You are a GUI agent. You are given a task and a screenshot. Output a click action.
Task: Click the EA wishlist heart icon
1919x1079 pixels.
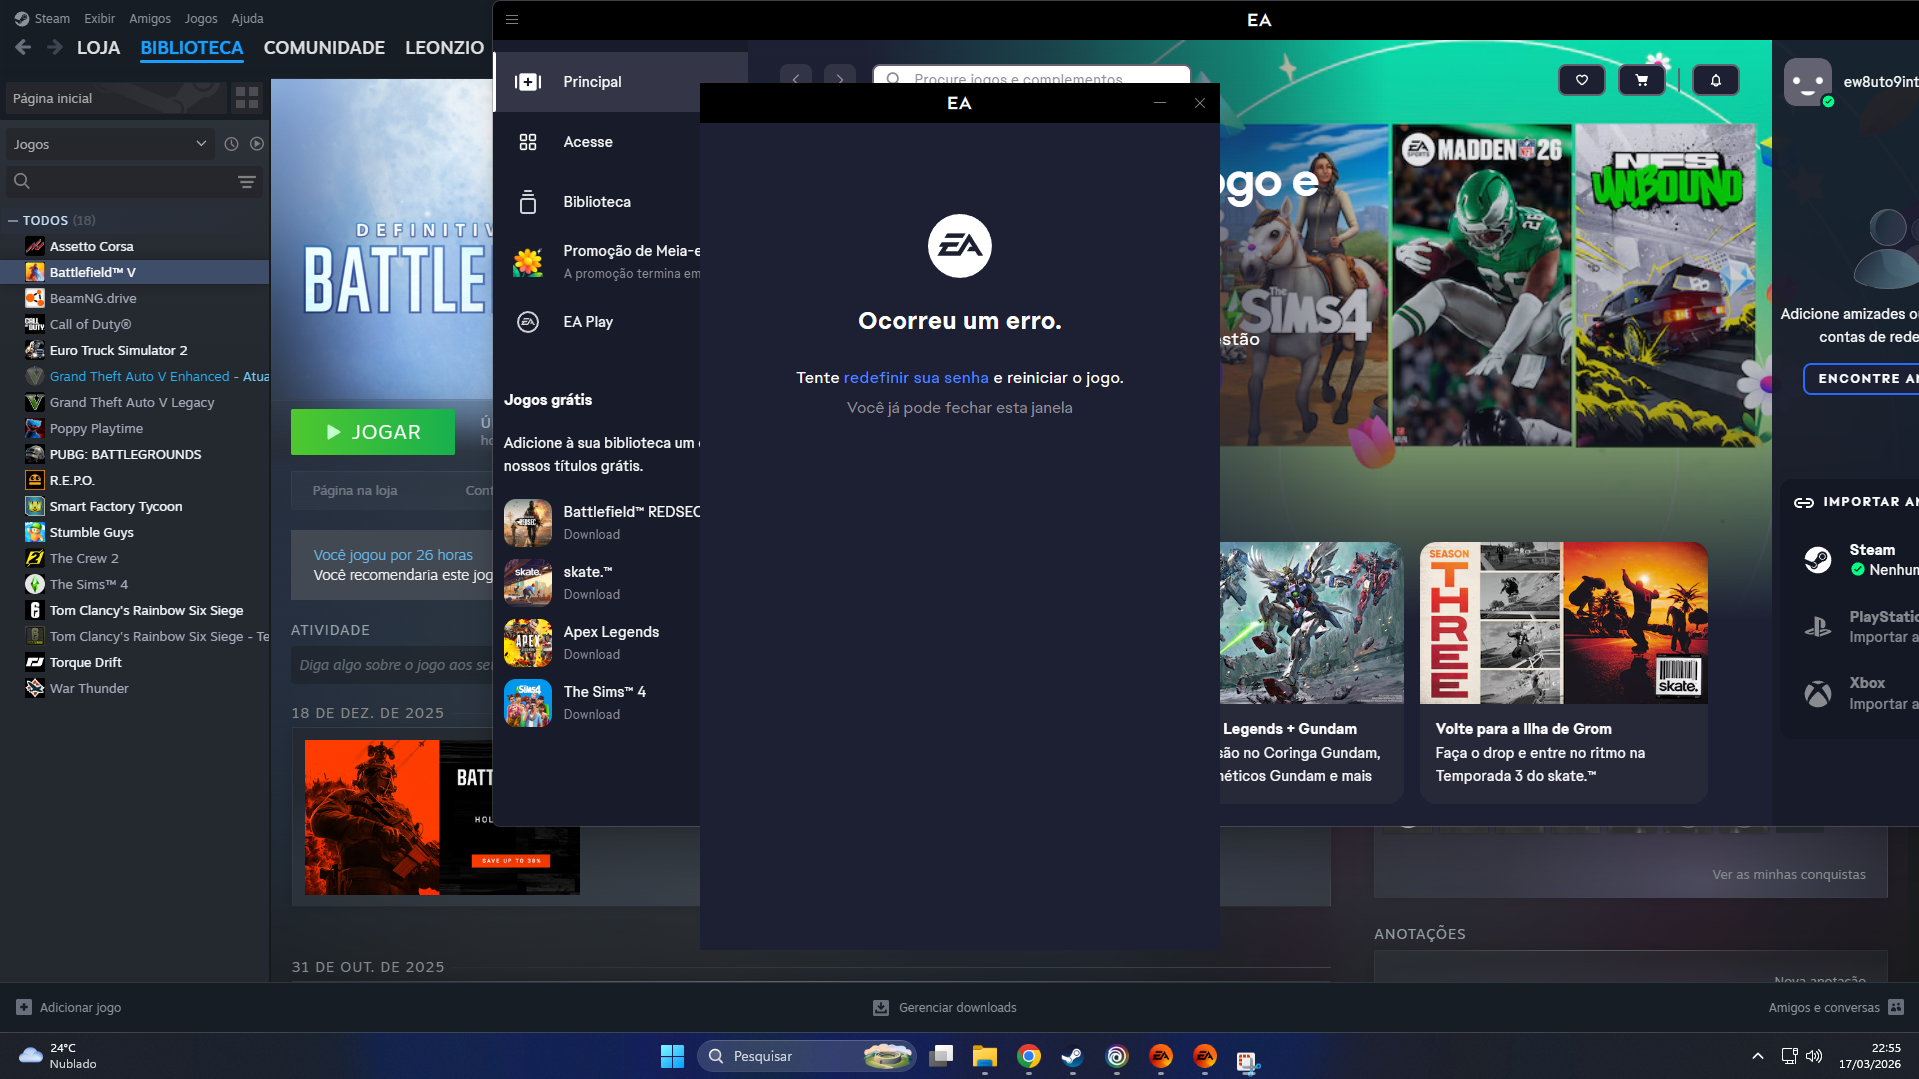[1581, 80]
